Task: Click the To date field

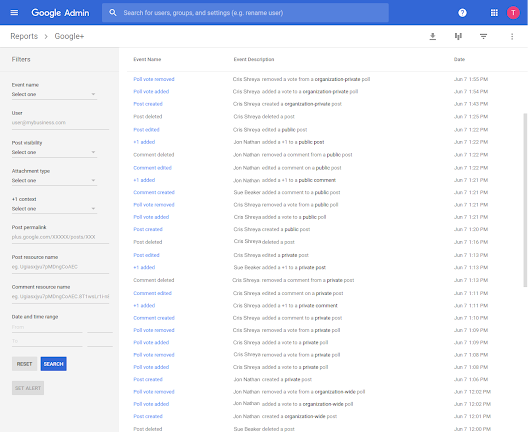Action: click(x=47, y=341)
